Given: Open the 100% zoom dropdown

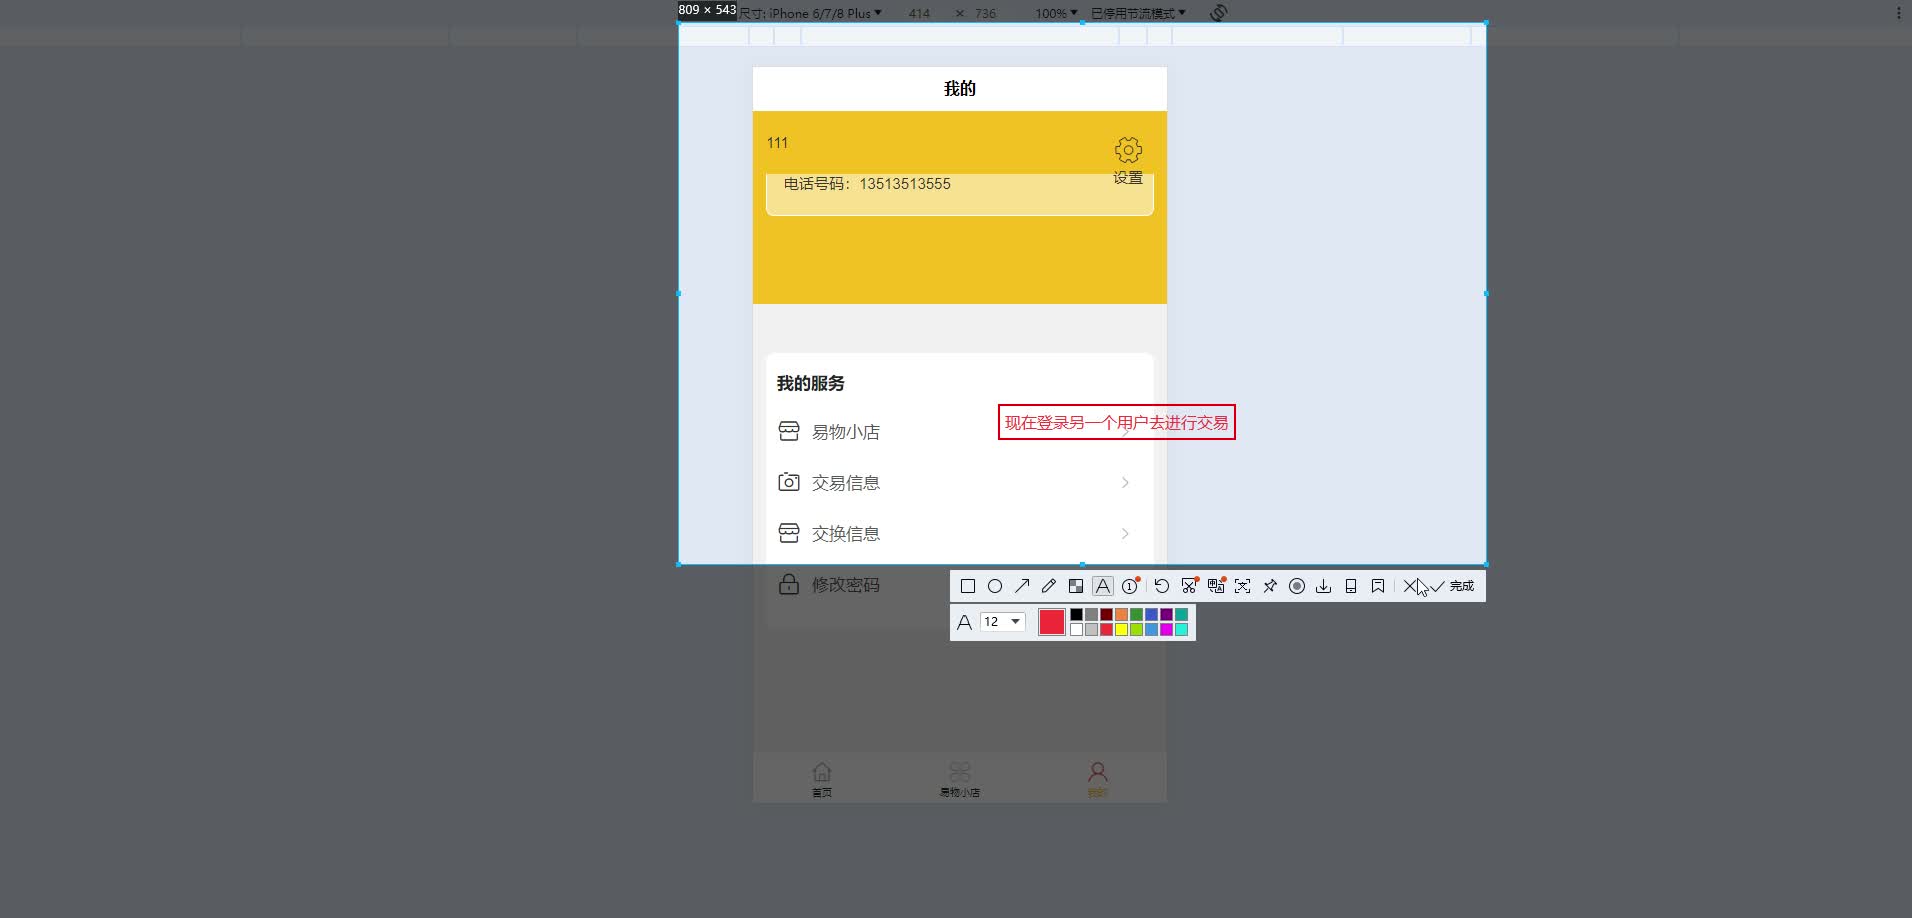Looking at the screenshot, I should point(1056,13).
